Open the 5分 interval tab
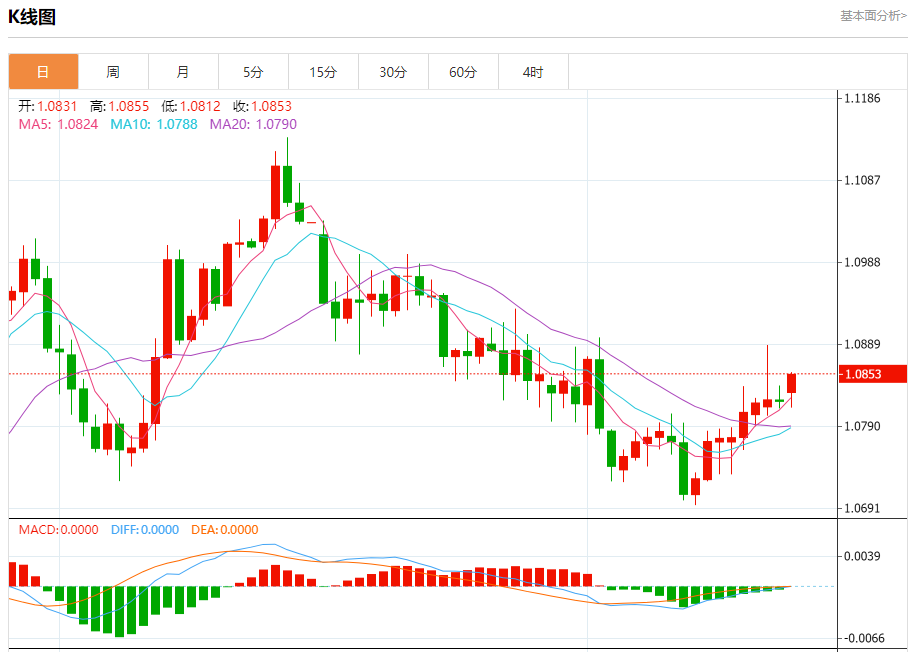The image size is (916, 652). tap(253, 72)
